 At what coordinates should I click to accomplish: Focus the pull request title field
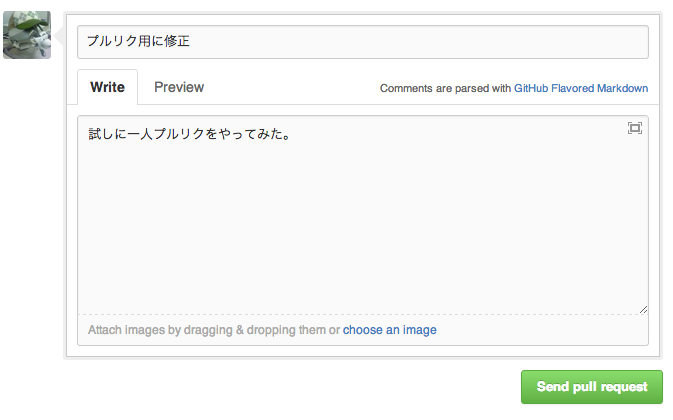pos(362,42)
